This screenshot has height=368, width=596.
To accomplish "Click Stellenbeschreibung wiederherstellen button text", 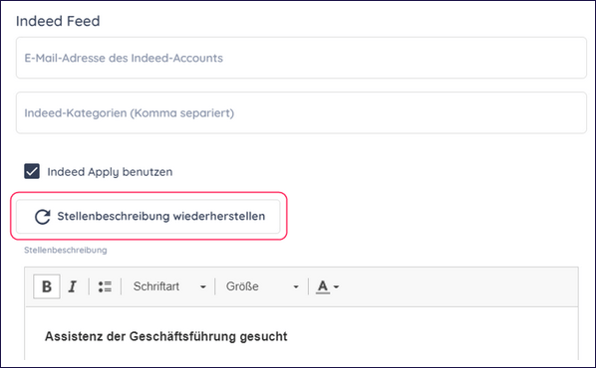I will [x=161, y=216].
